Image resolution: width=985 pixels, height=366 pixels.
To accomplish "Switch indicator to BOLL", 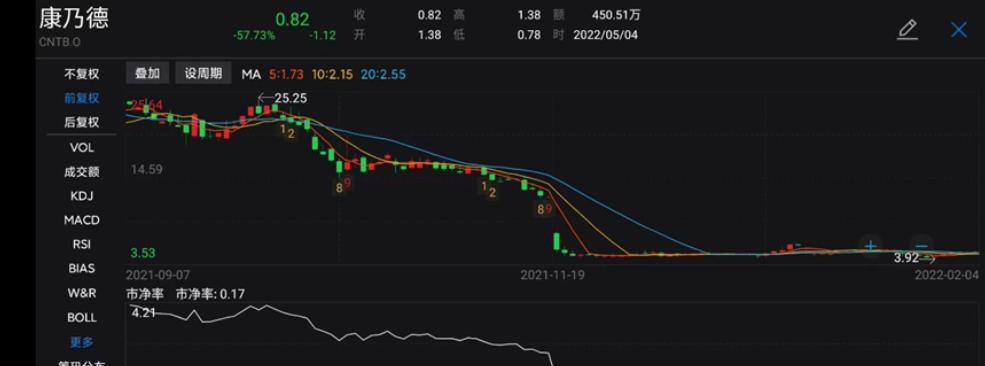I will (82, 318).
